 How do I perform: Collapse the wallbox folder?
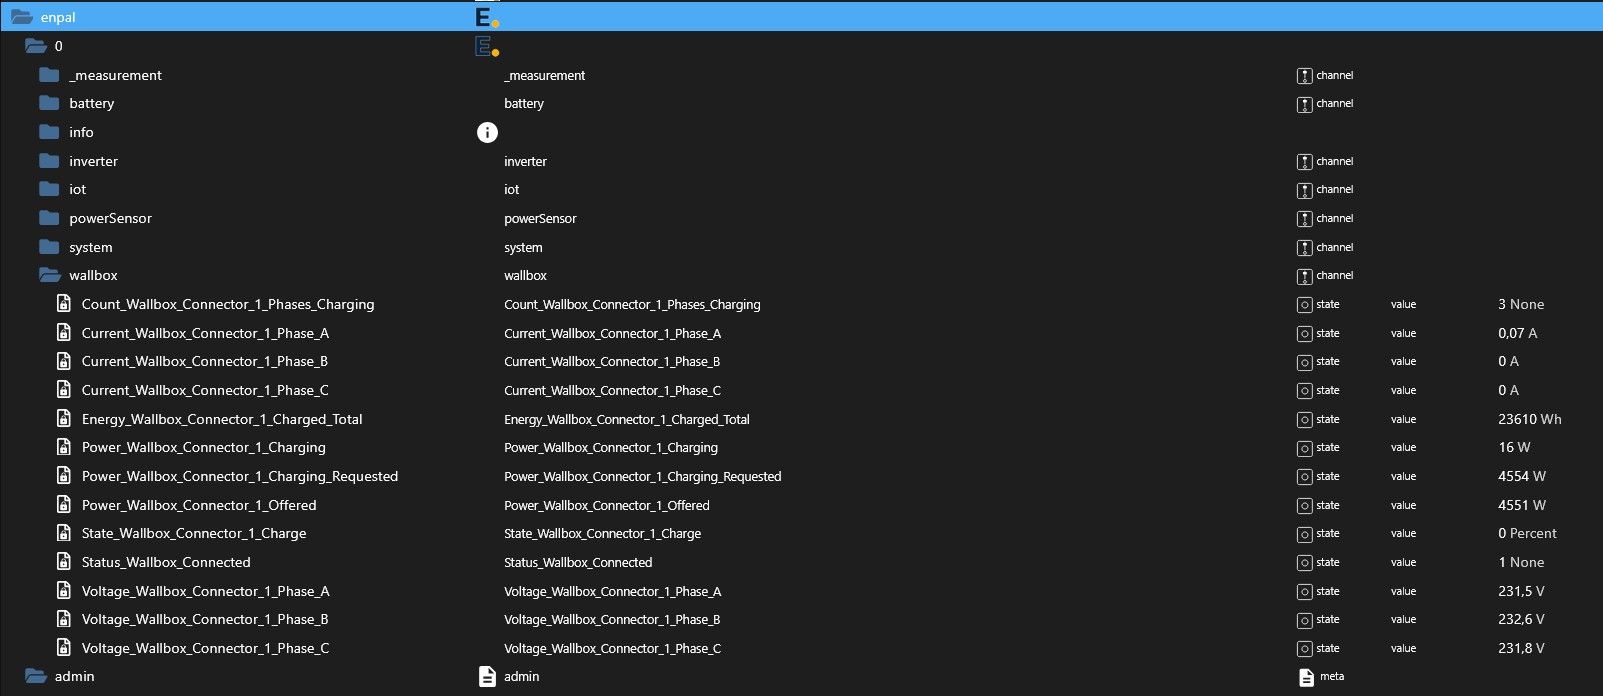[49, 275]
